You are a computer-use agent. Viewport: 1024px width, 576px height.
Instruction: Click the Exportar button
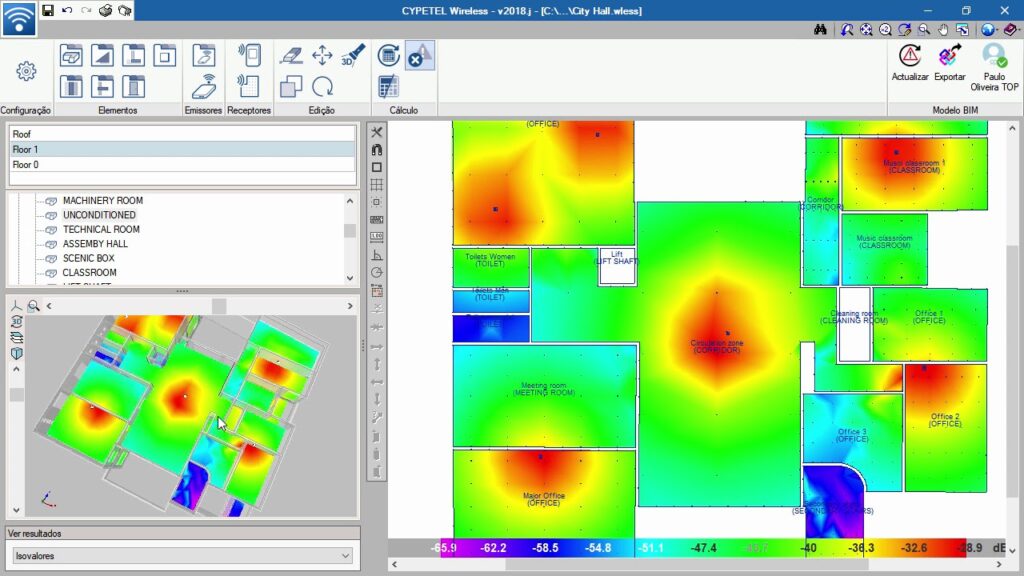click(950, 63)
